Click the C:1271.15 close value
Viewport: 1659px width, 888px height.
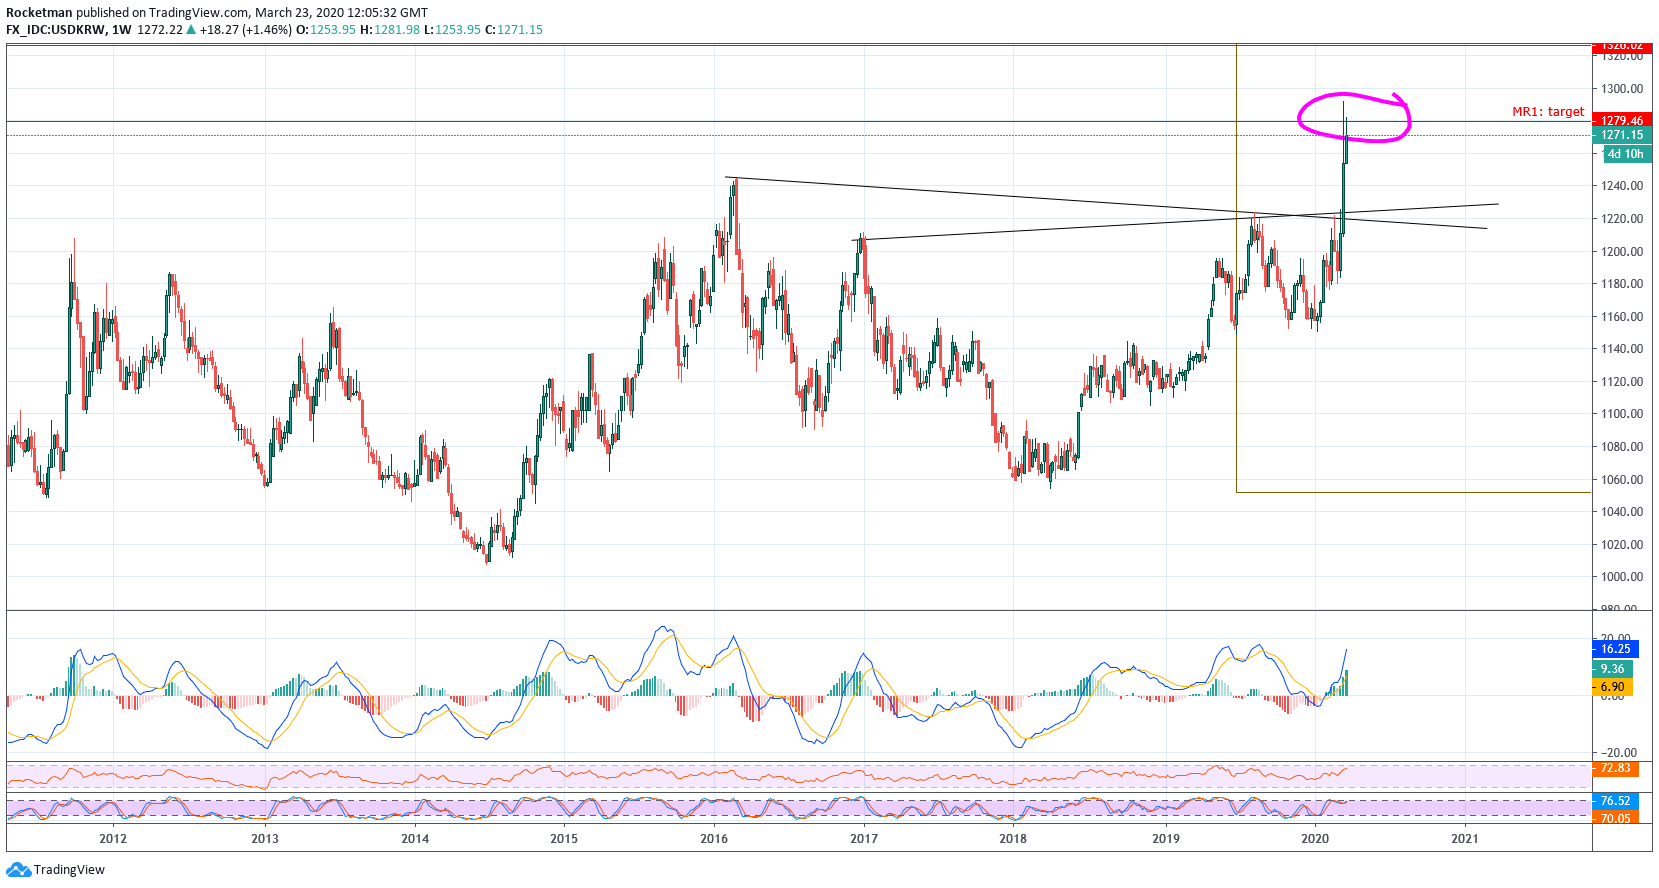514,30
